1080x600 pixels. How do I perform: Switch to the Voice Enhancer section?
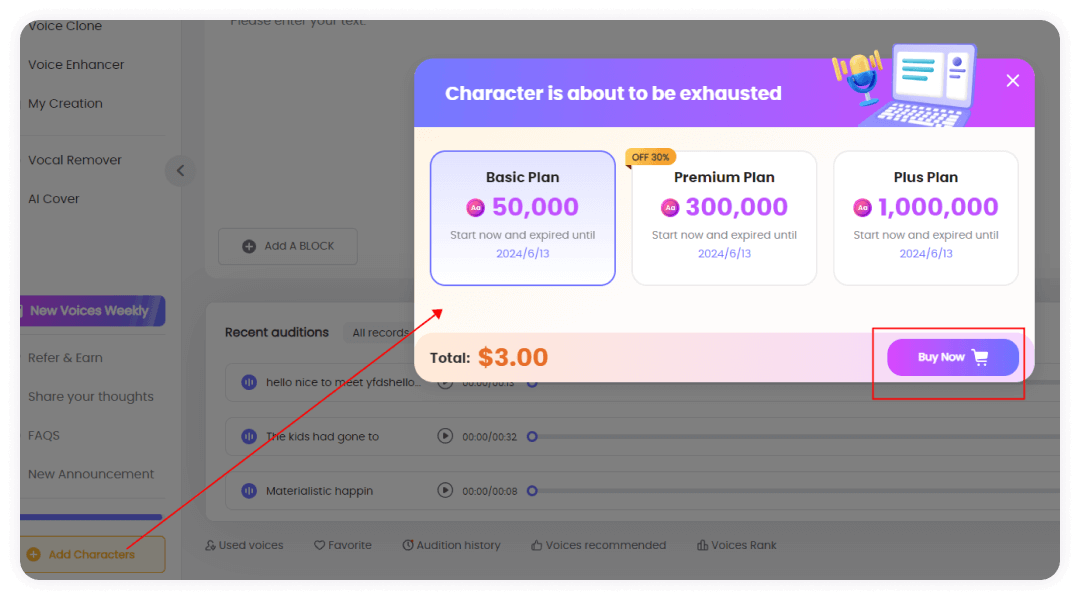pyautogui.click(x=75, y=64)
